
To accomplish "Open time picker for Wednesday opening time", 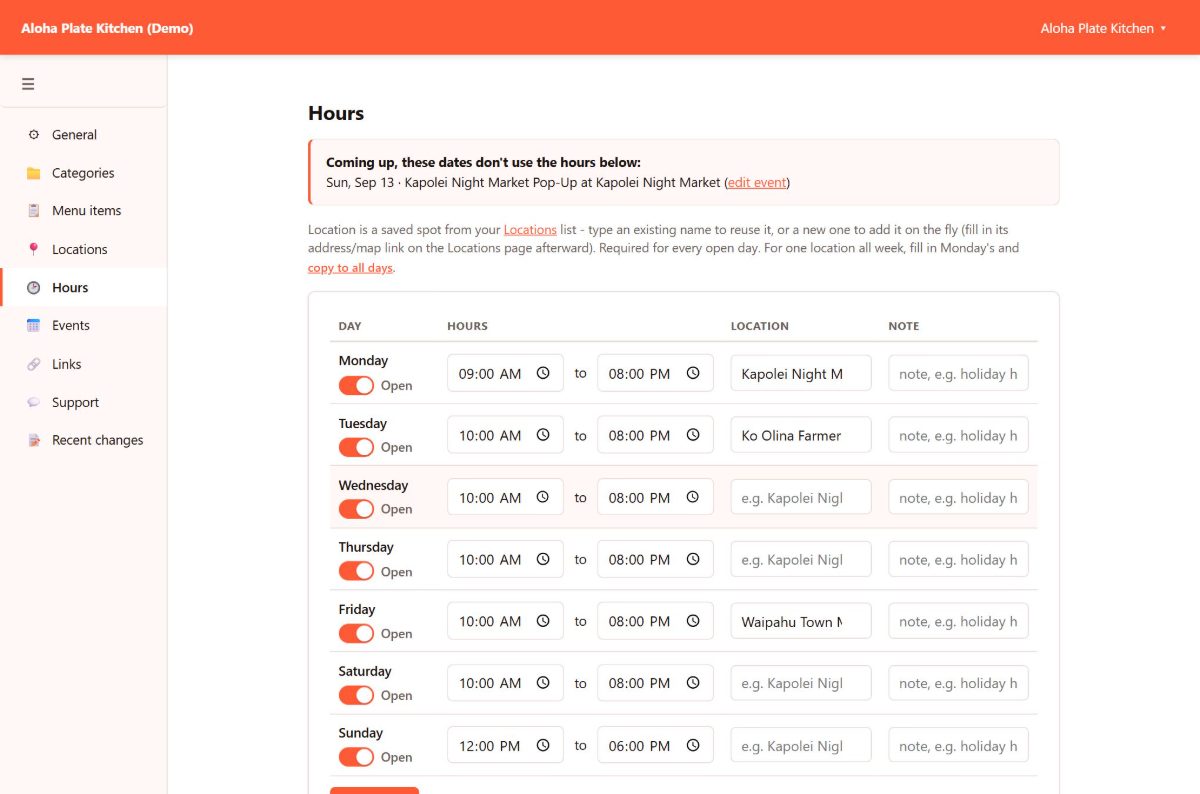I will click(x=543, y=497).
